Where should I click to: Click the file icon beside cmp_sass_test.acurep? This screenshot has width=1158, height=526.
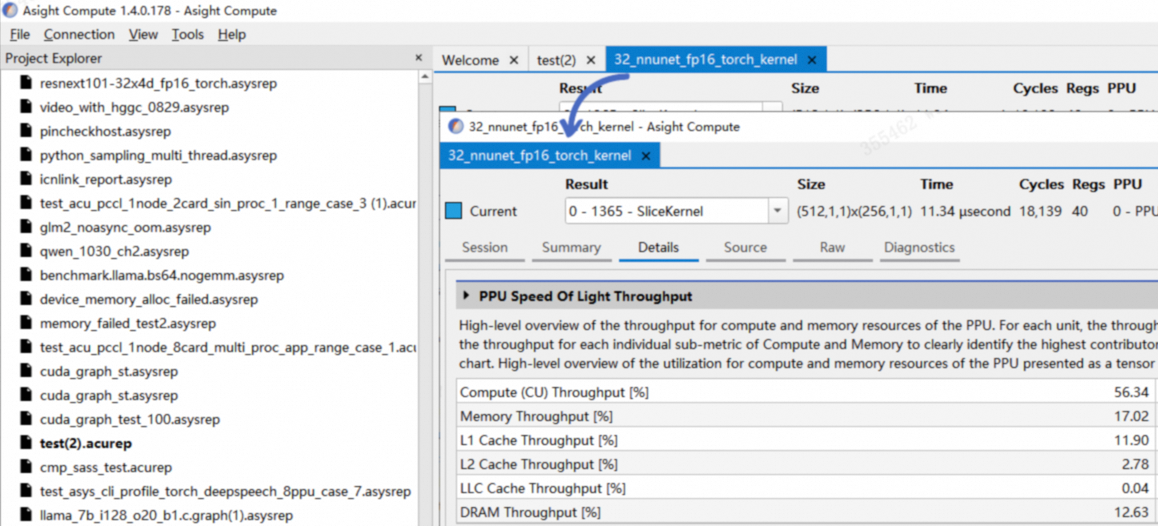(x=27, y=468)
